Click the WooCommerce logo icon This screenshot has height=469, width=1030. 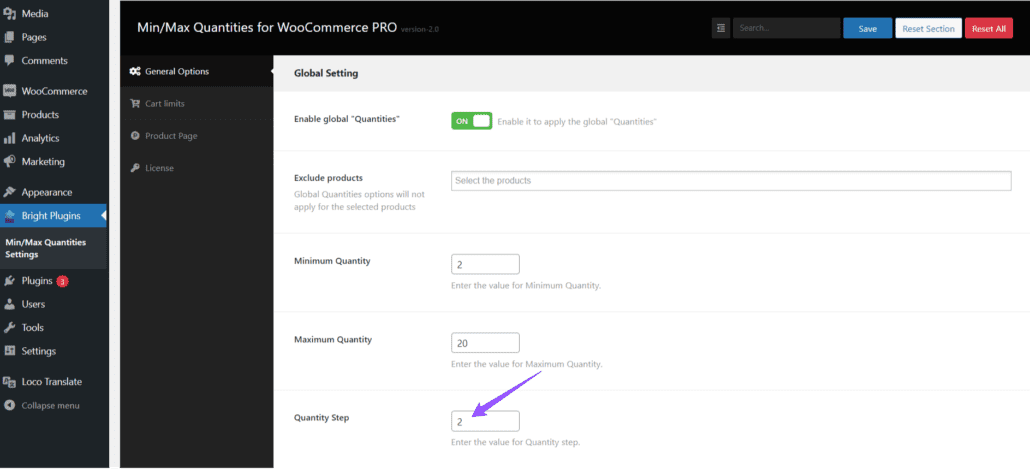click(x=10, y=91)
